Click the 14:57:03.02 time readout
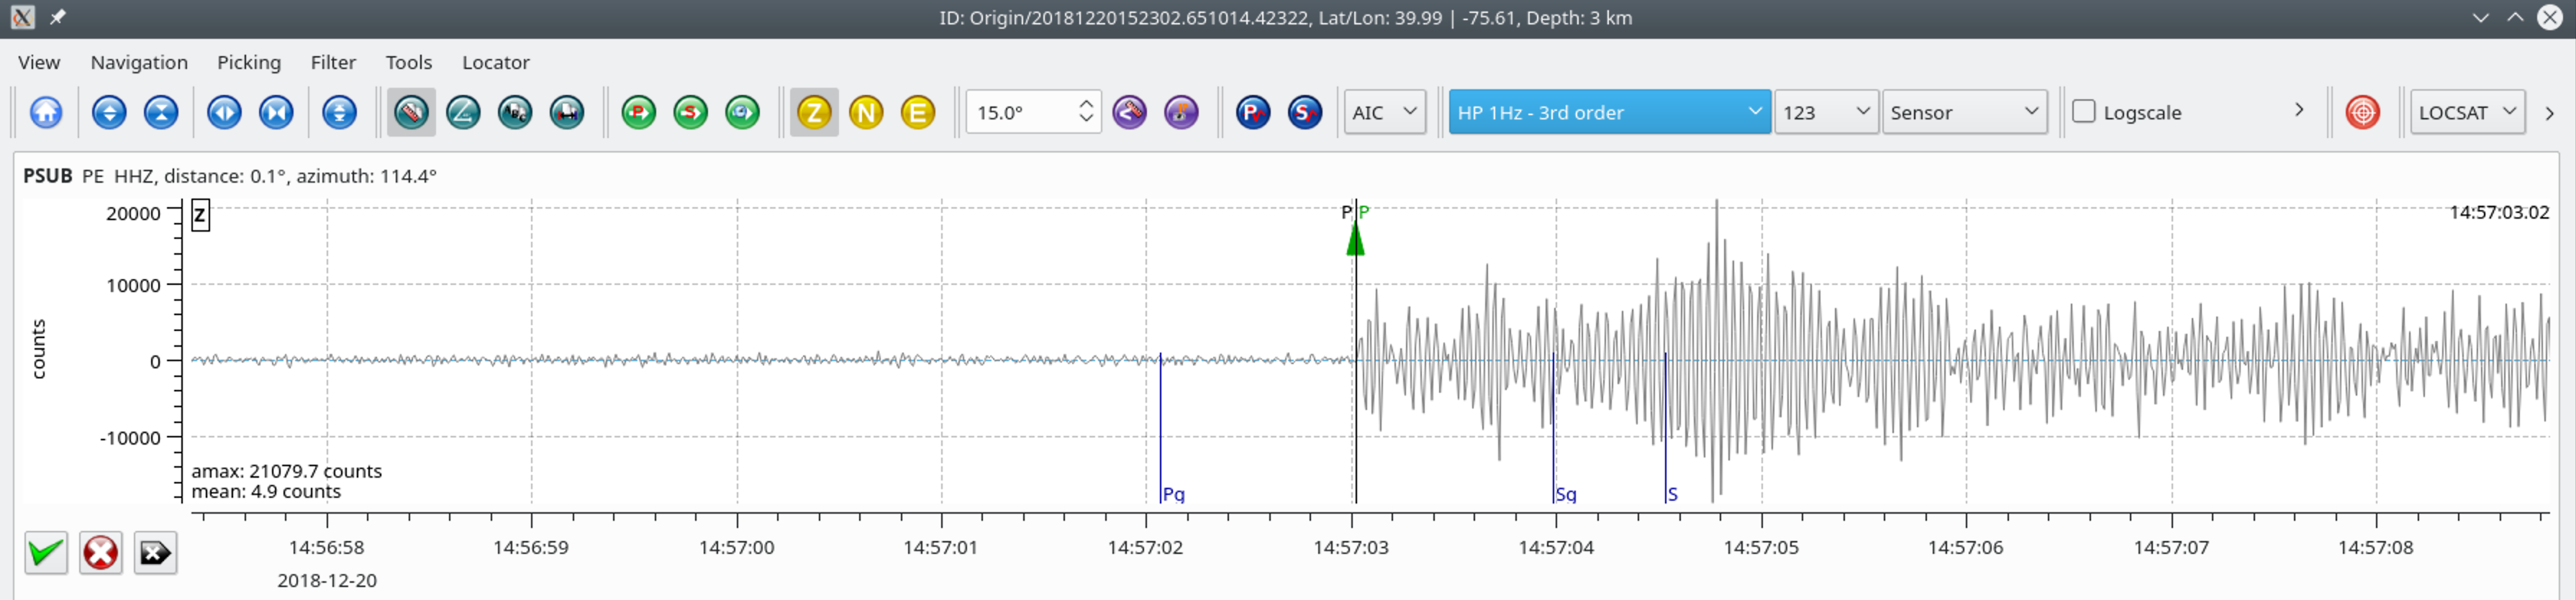The width and height of the screenshot is (2576, 600). point(2499,212)
